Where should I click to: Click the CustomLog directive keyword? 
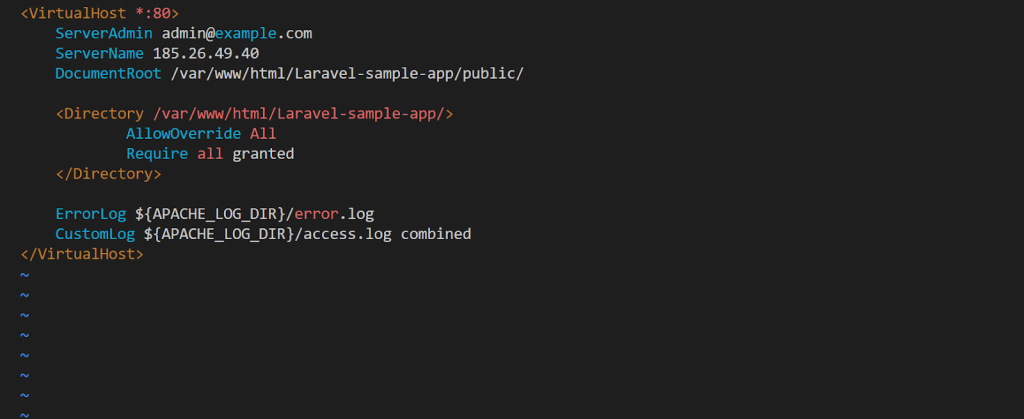pyautogui.click(x=95, y=233)
